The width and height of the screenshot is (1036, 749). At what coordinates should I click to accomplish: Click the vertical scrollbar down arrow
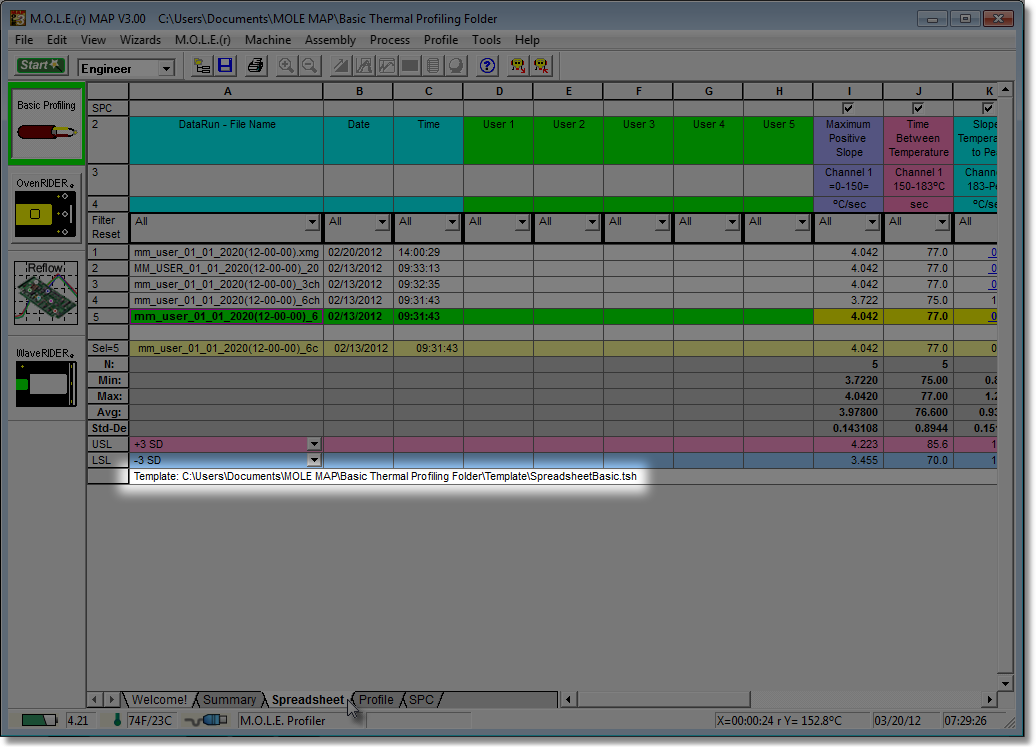(x=1005, y=684)
